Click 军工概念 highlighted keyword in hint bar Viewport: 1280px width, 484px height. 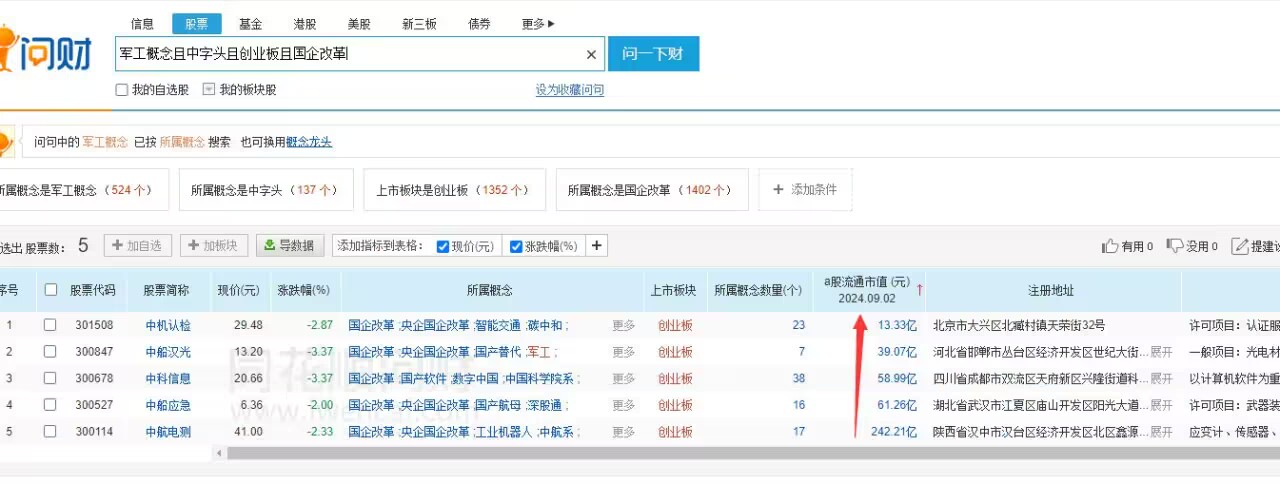coord(105,142)
